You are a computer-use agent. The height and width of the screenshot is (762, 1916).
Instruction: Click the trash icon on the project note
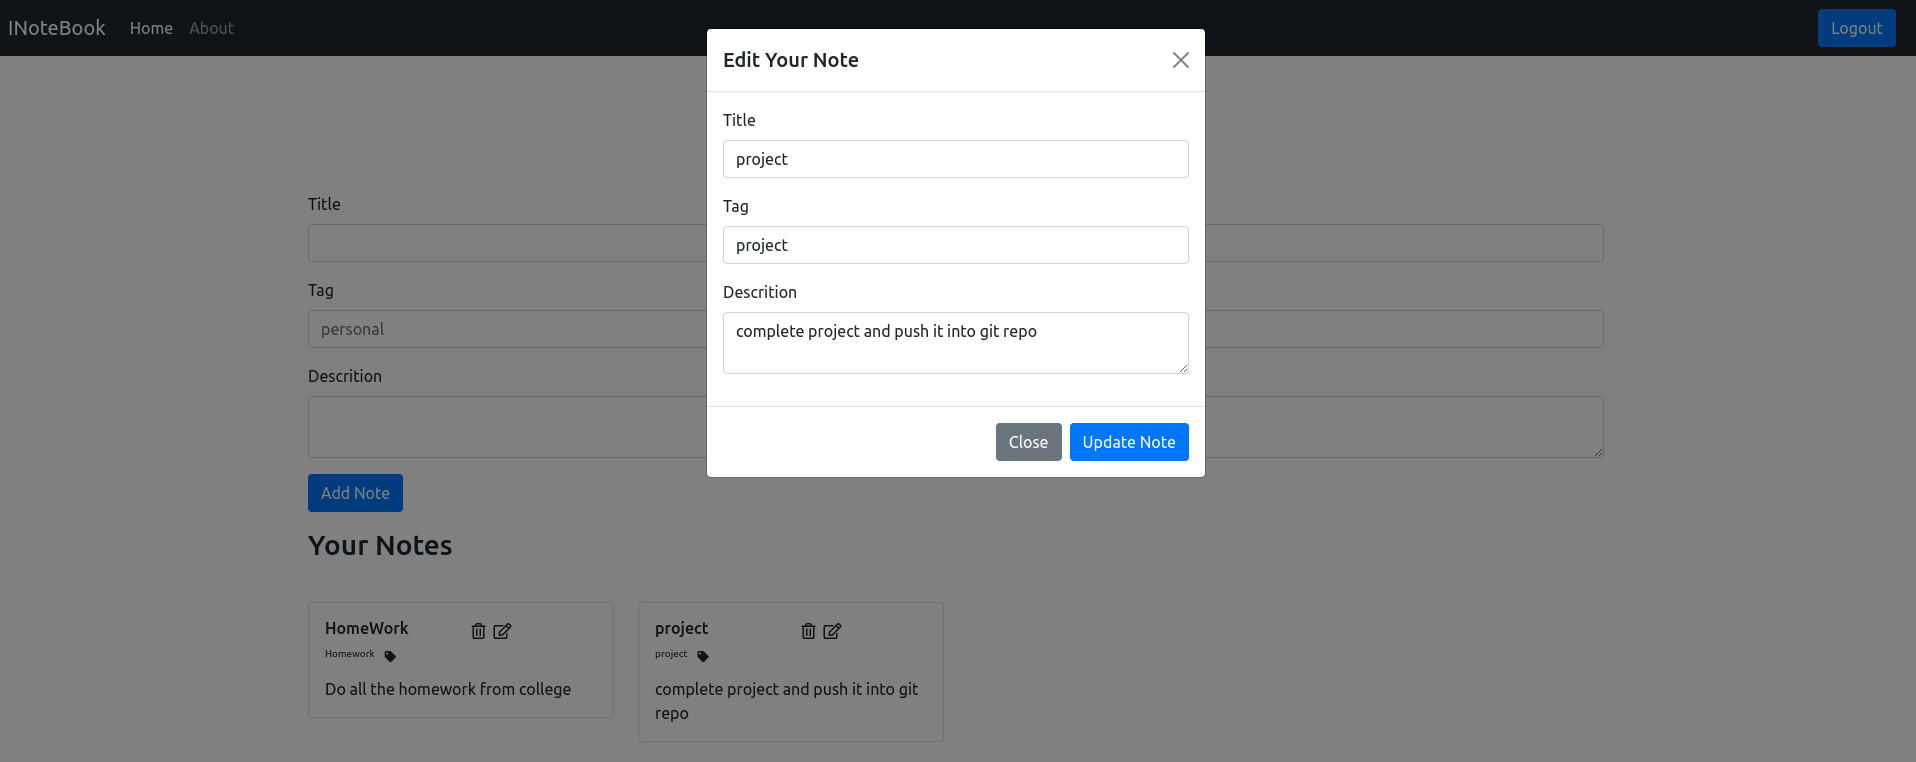pyautogui.click(x=808, y=631)
